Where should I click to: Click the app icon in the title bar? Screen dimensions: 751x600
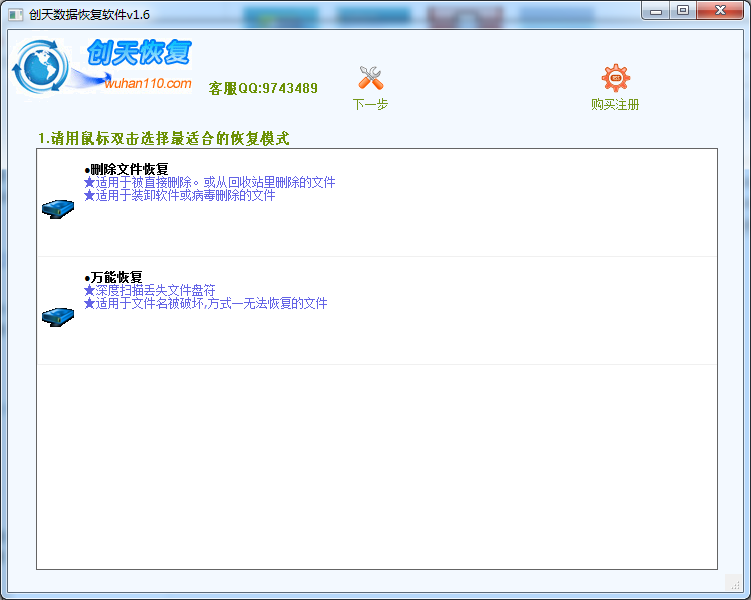point(15,11)
